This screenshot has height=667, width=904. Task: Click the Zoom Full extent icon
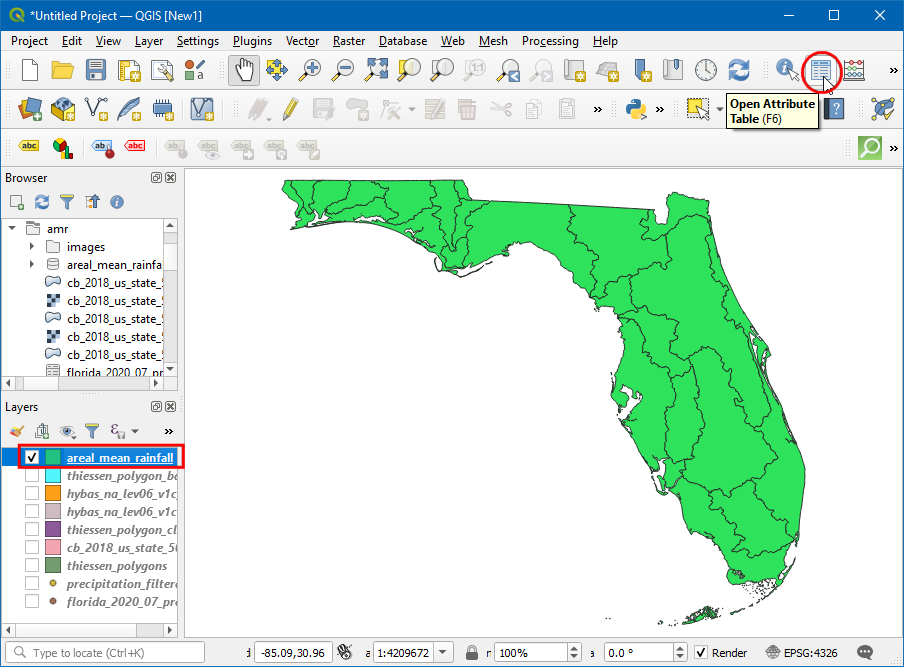[376, 70]
